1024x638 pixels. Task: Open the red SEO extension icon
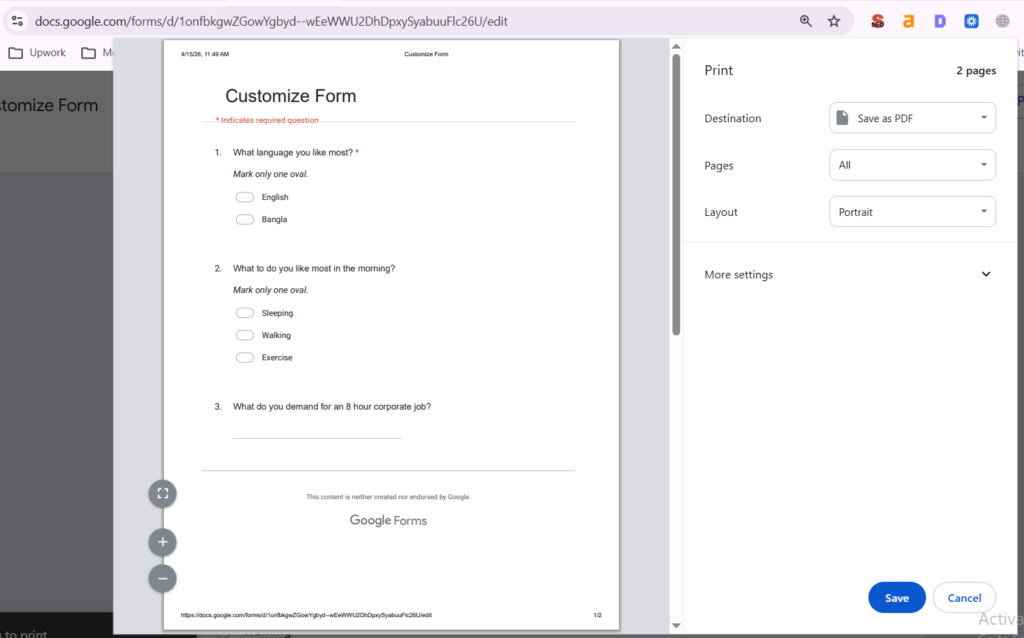pos(877,21)
